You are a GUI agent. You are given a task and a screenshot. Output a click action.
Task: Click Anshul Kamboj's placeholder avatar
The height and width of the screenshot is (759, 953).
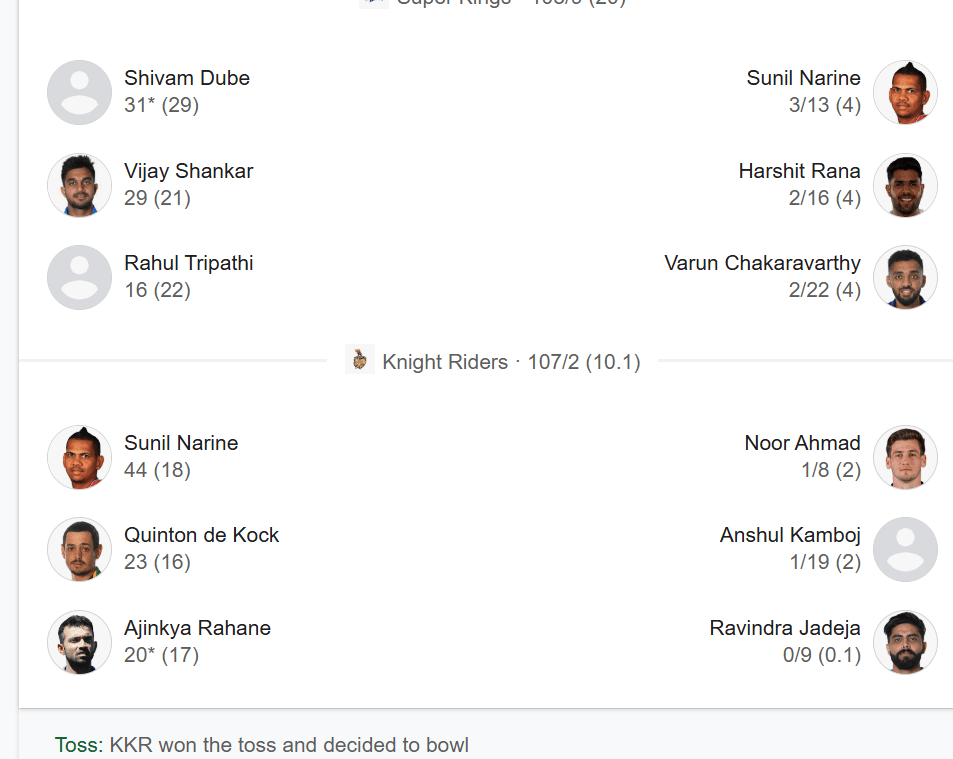905,549
